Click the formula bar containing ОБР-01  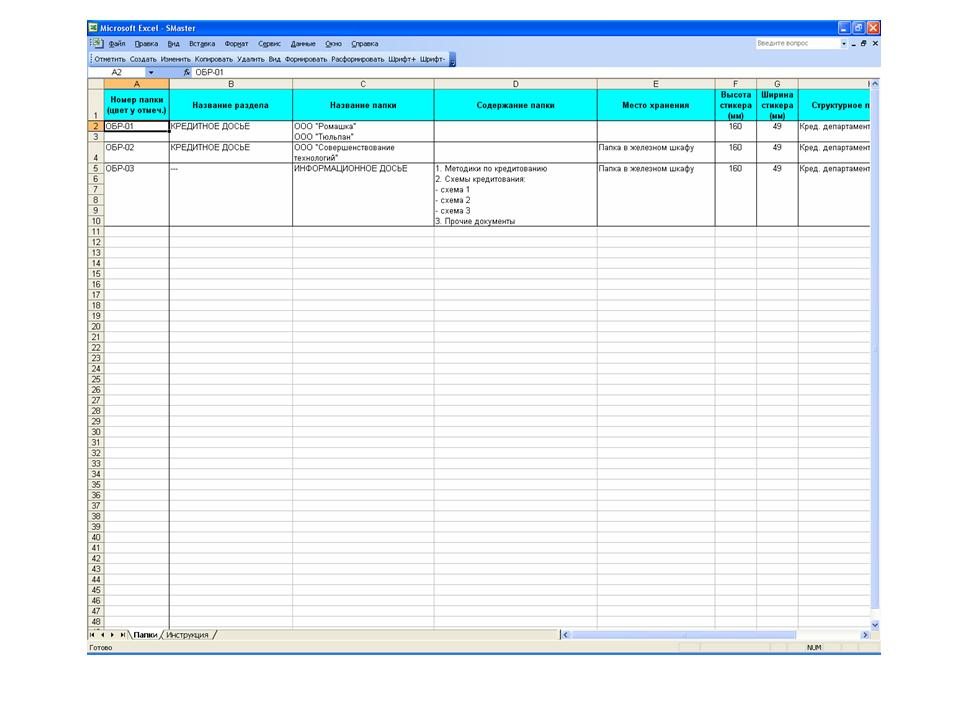point(530,72)
